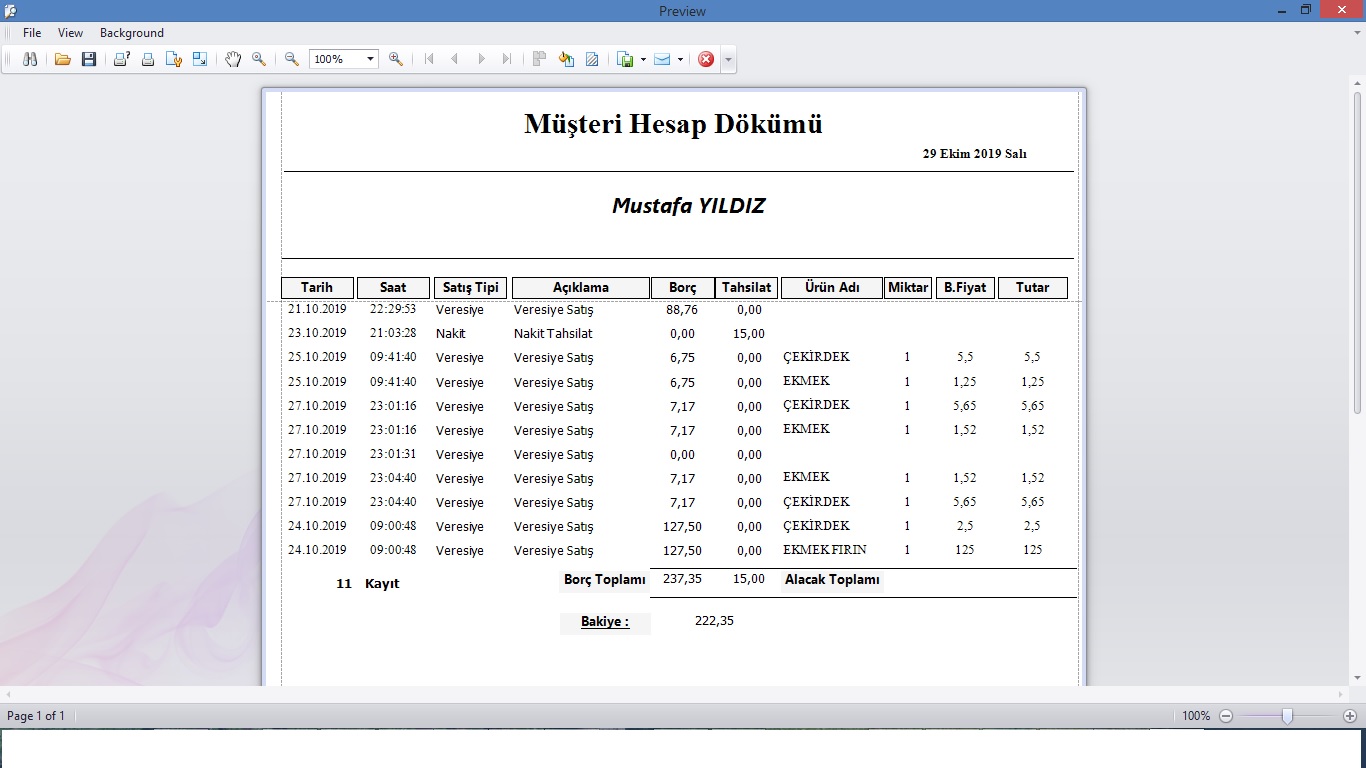
Task: Click the Open document folder icon
Action: tap(62, 59)
